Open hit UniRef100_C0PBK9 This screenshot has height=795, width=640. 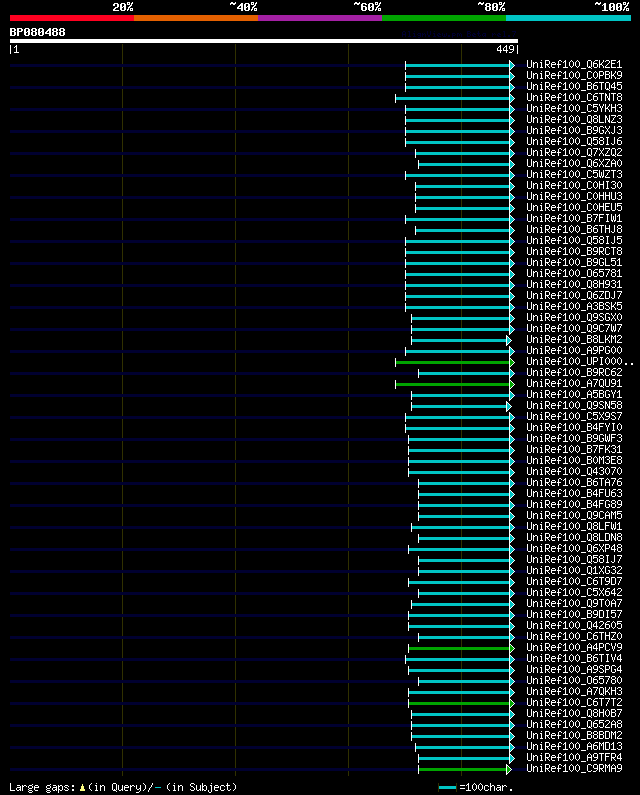(x=574, y=76)
